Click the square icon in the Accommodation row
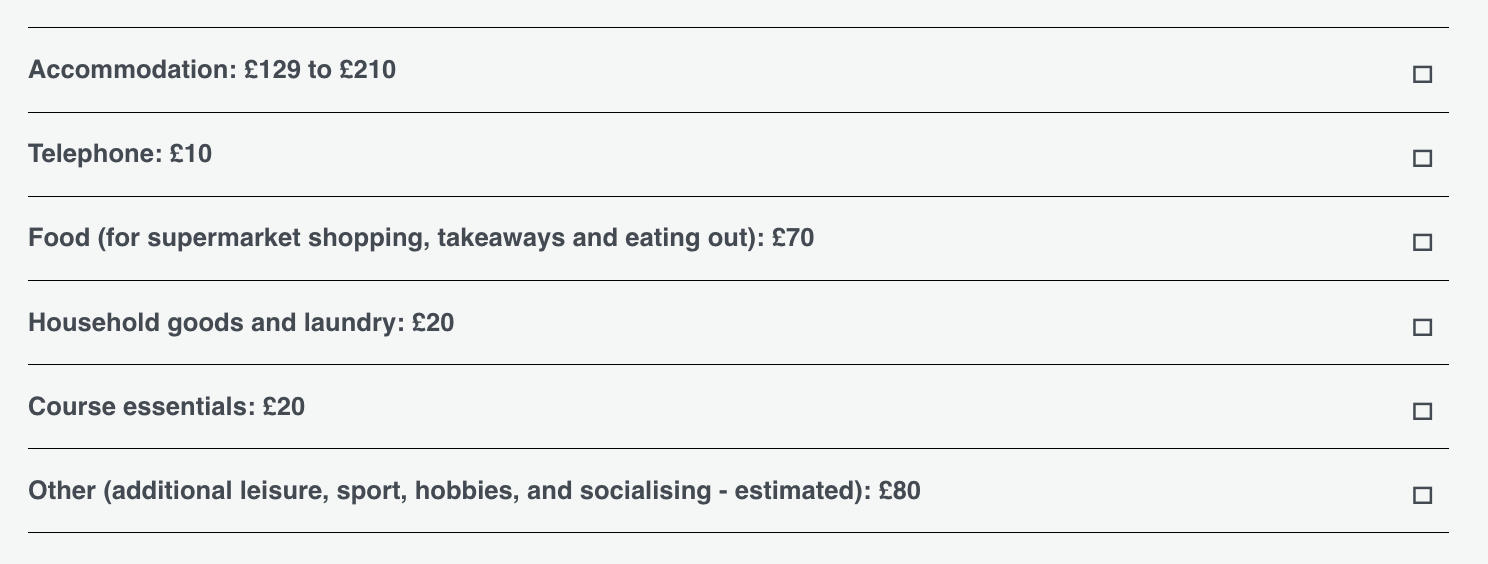The width and height of the screenshot is (1488, 564). [x=1422, y=74]
